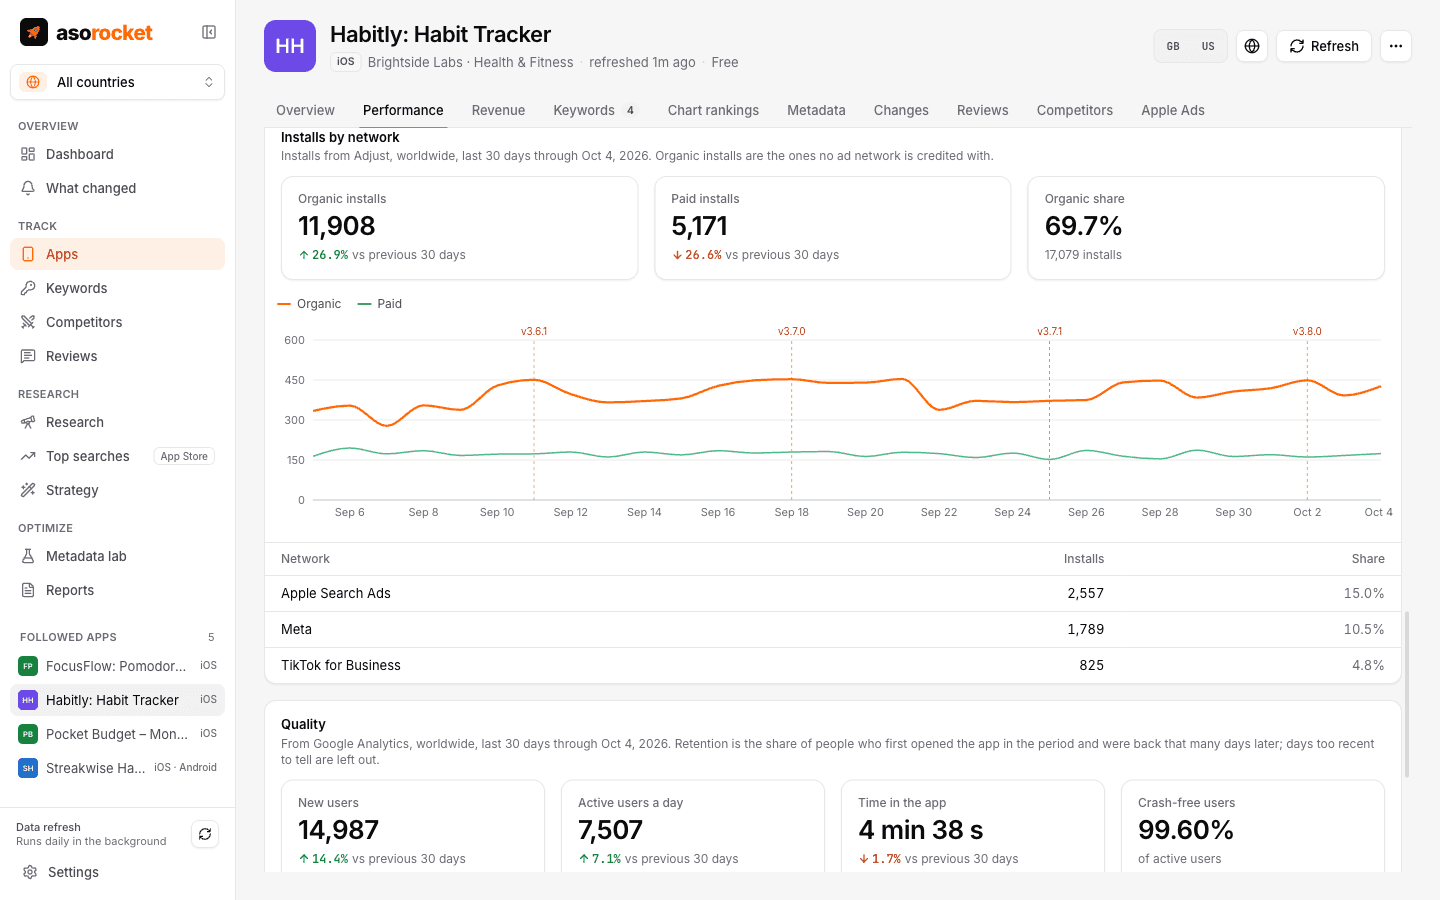
Task: Select the FocusFlow followed app icon
Action: (x=28, y=666)
